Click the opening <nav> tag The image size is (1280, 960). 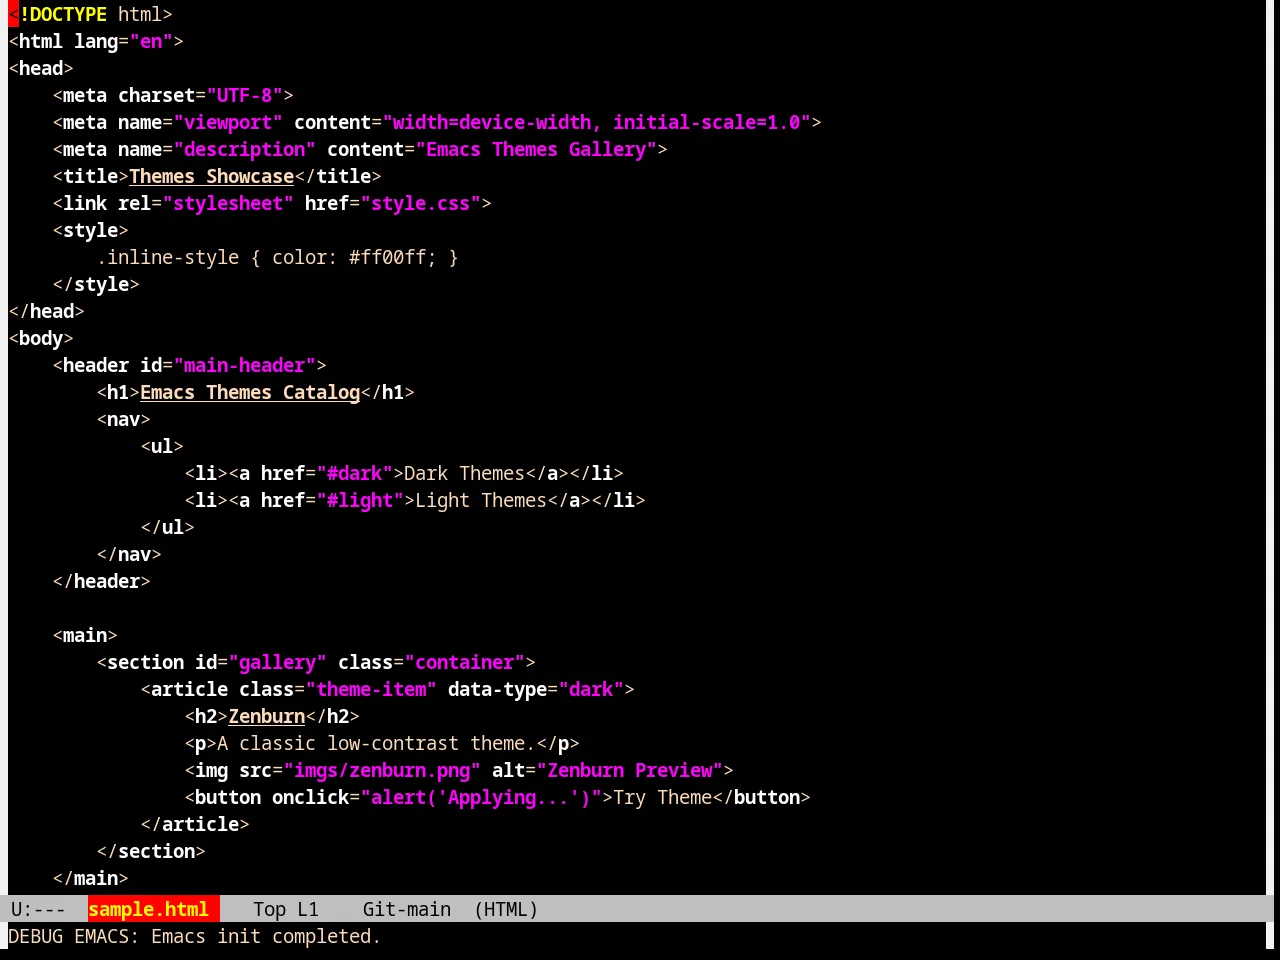tap(123, 419)
